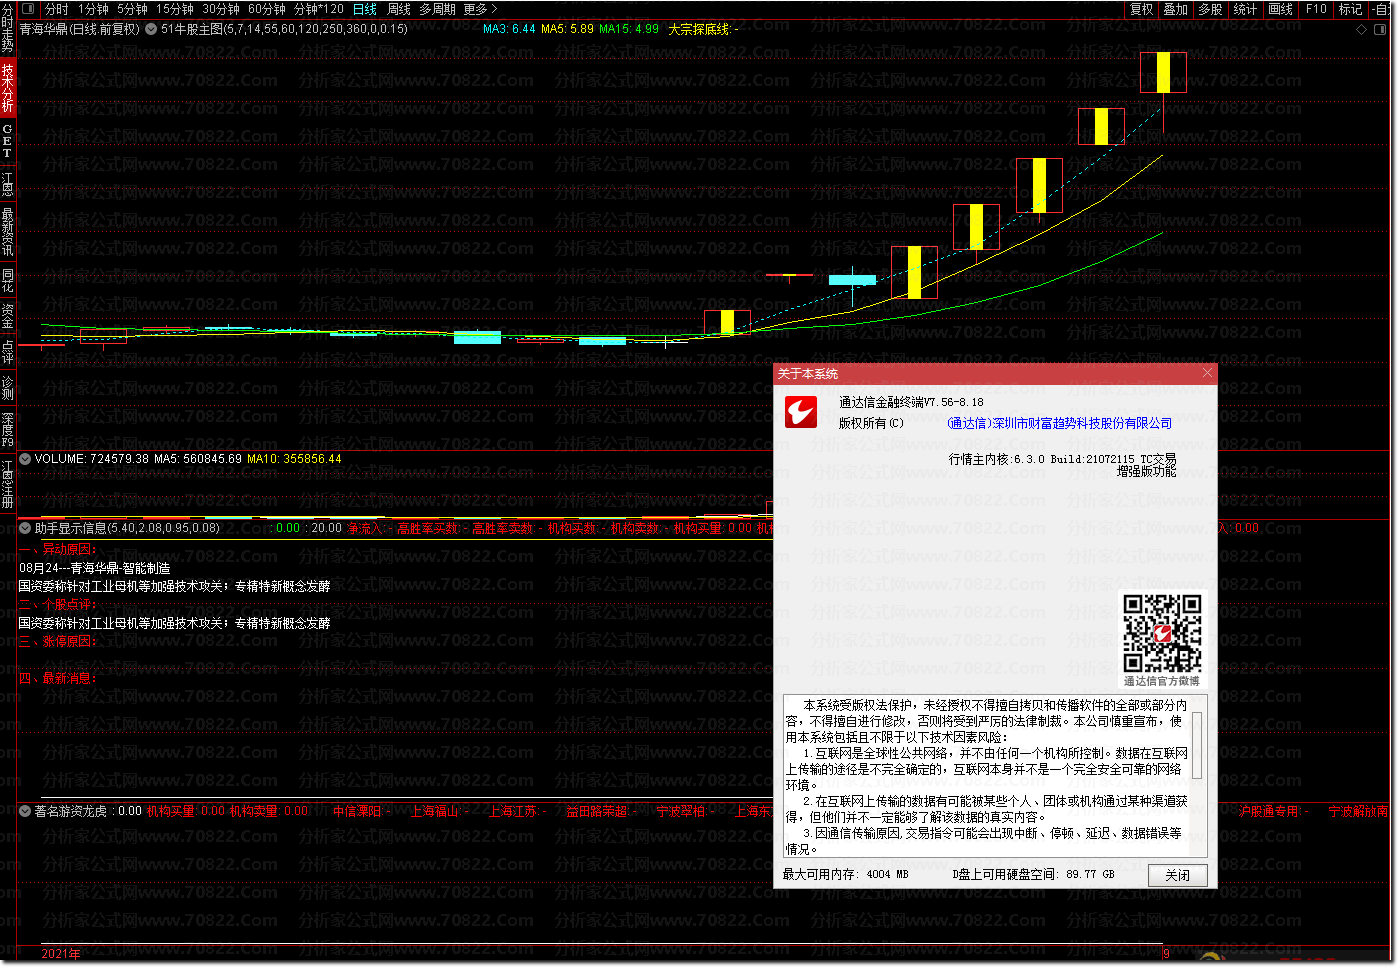The height and width of the screenshot is (968, 1400).
Task: Expand the 助手显示信息 indicator dropdown arrow
Action: (26, 528)
